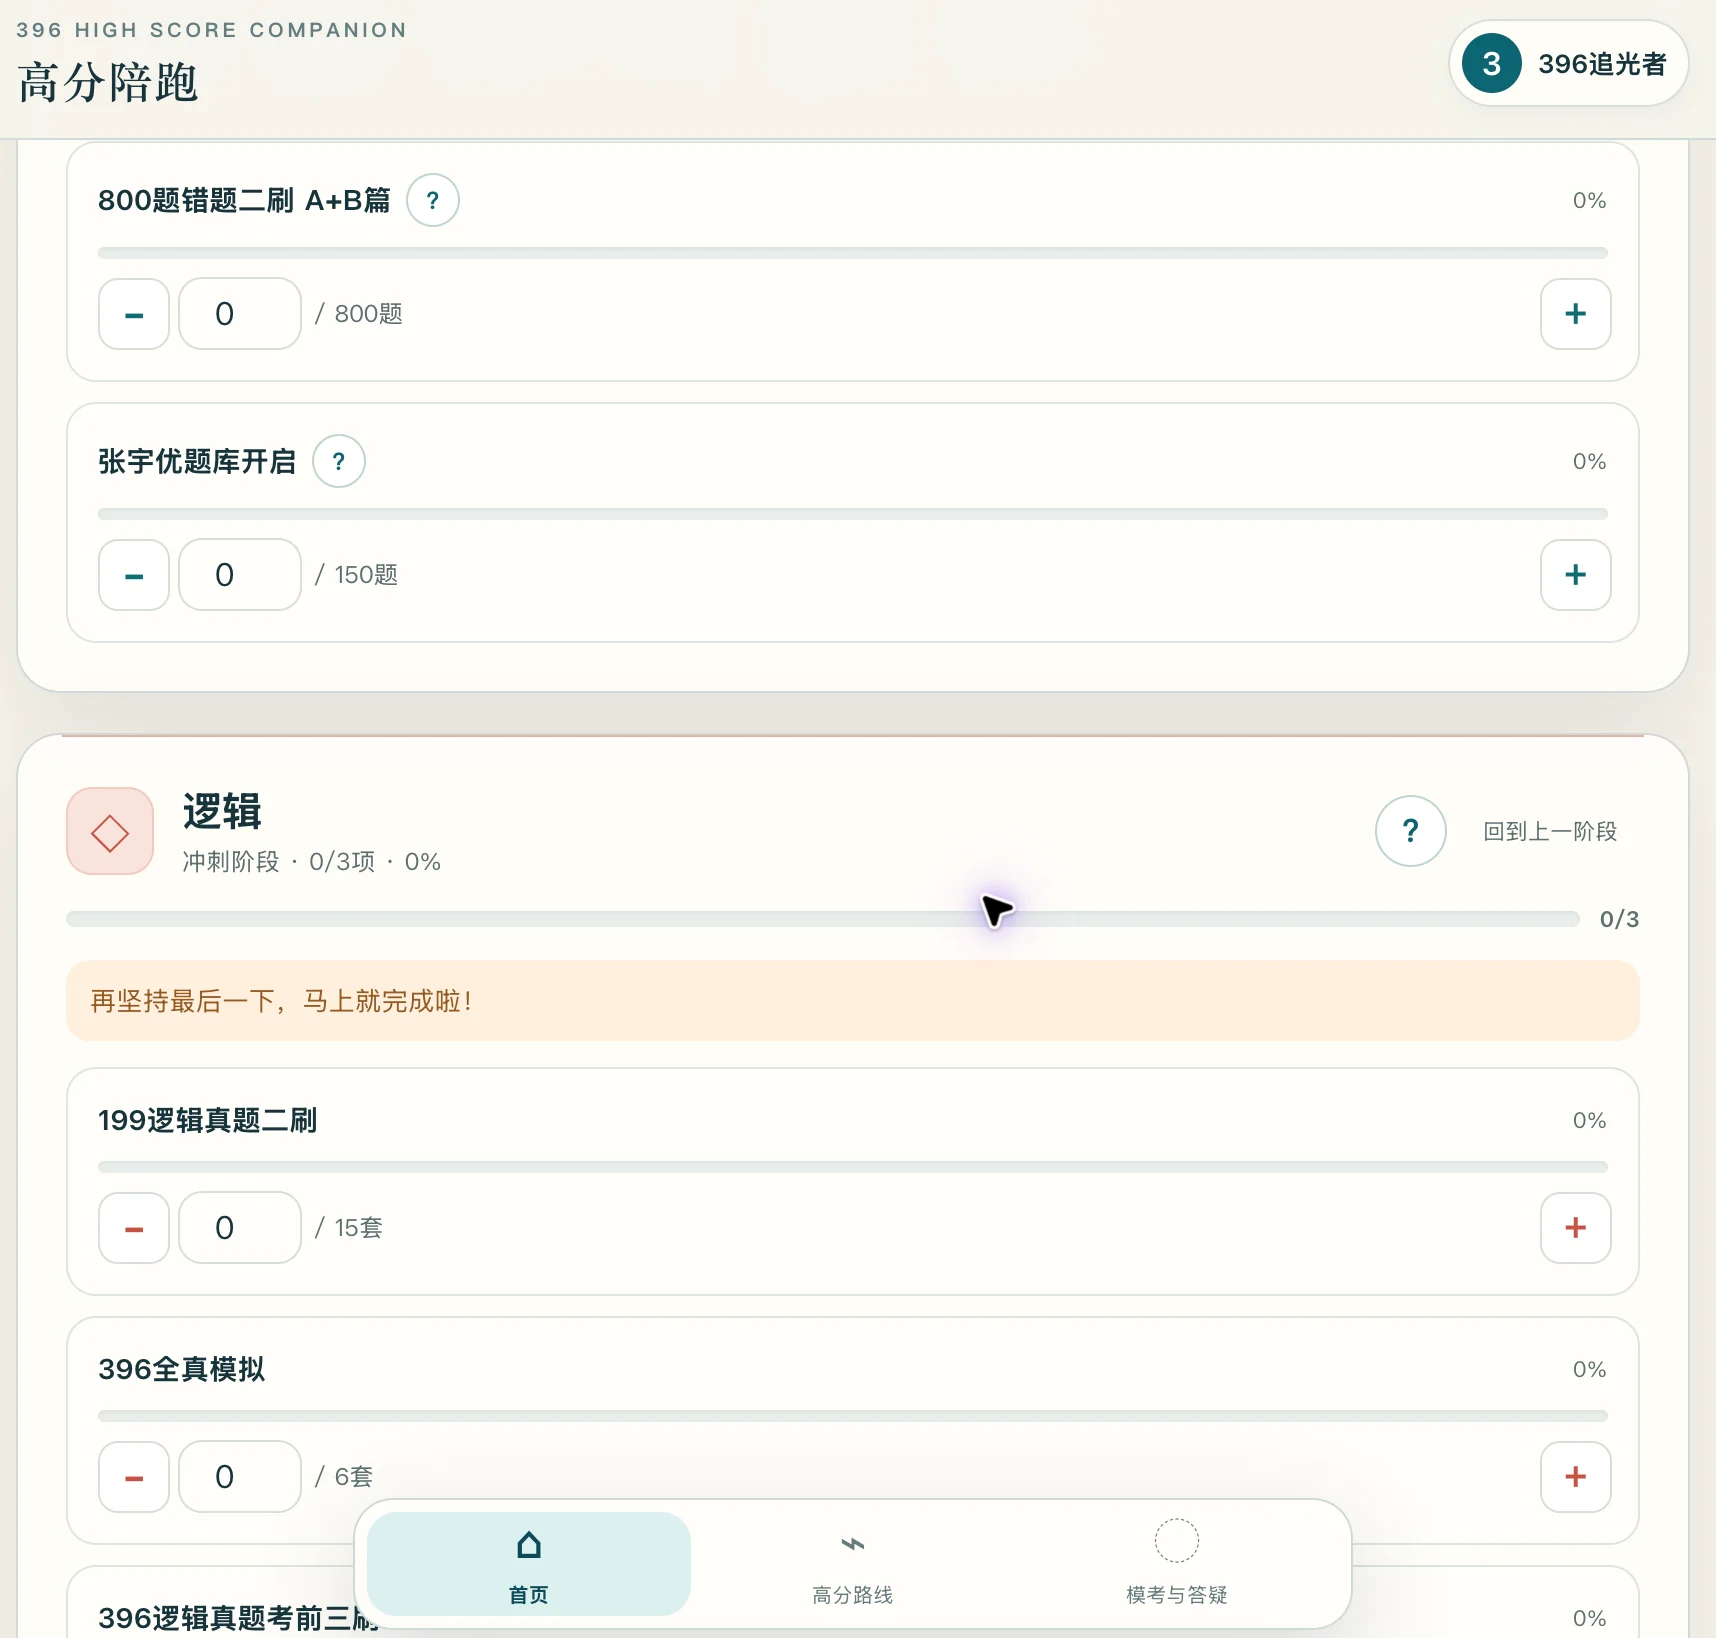The height and width of the screenshot is (1638, 1716).
Task: Click the 高分陪跑 app title
Action: coord(108,83)
